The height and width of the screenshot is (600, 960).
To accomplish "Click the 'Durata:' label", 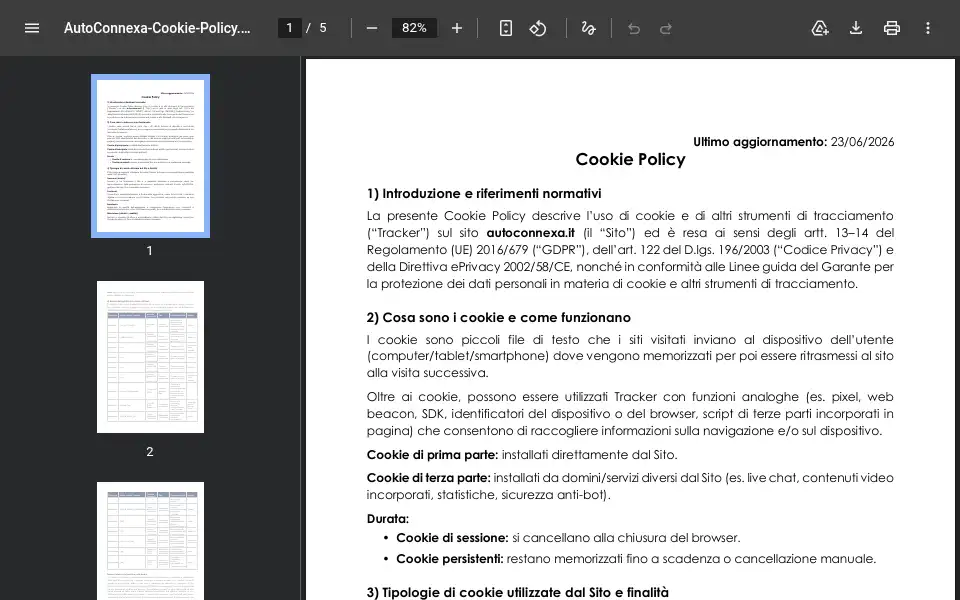I will pos(388,519).
